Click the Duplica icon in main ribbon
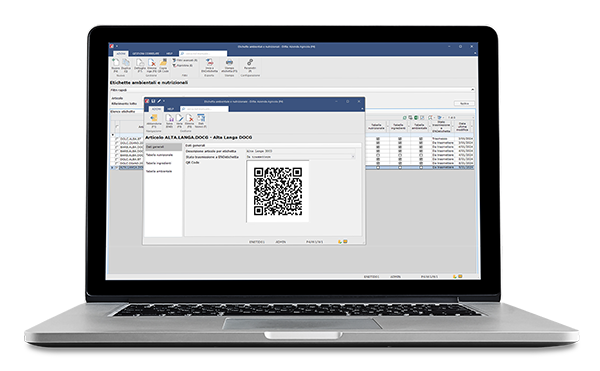The height and width of the screenshot is (371, 600). tap(126, 63)
